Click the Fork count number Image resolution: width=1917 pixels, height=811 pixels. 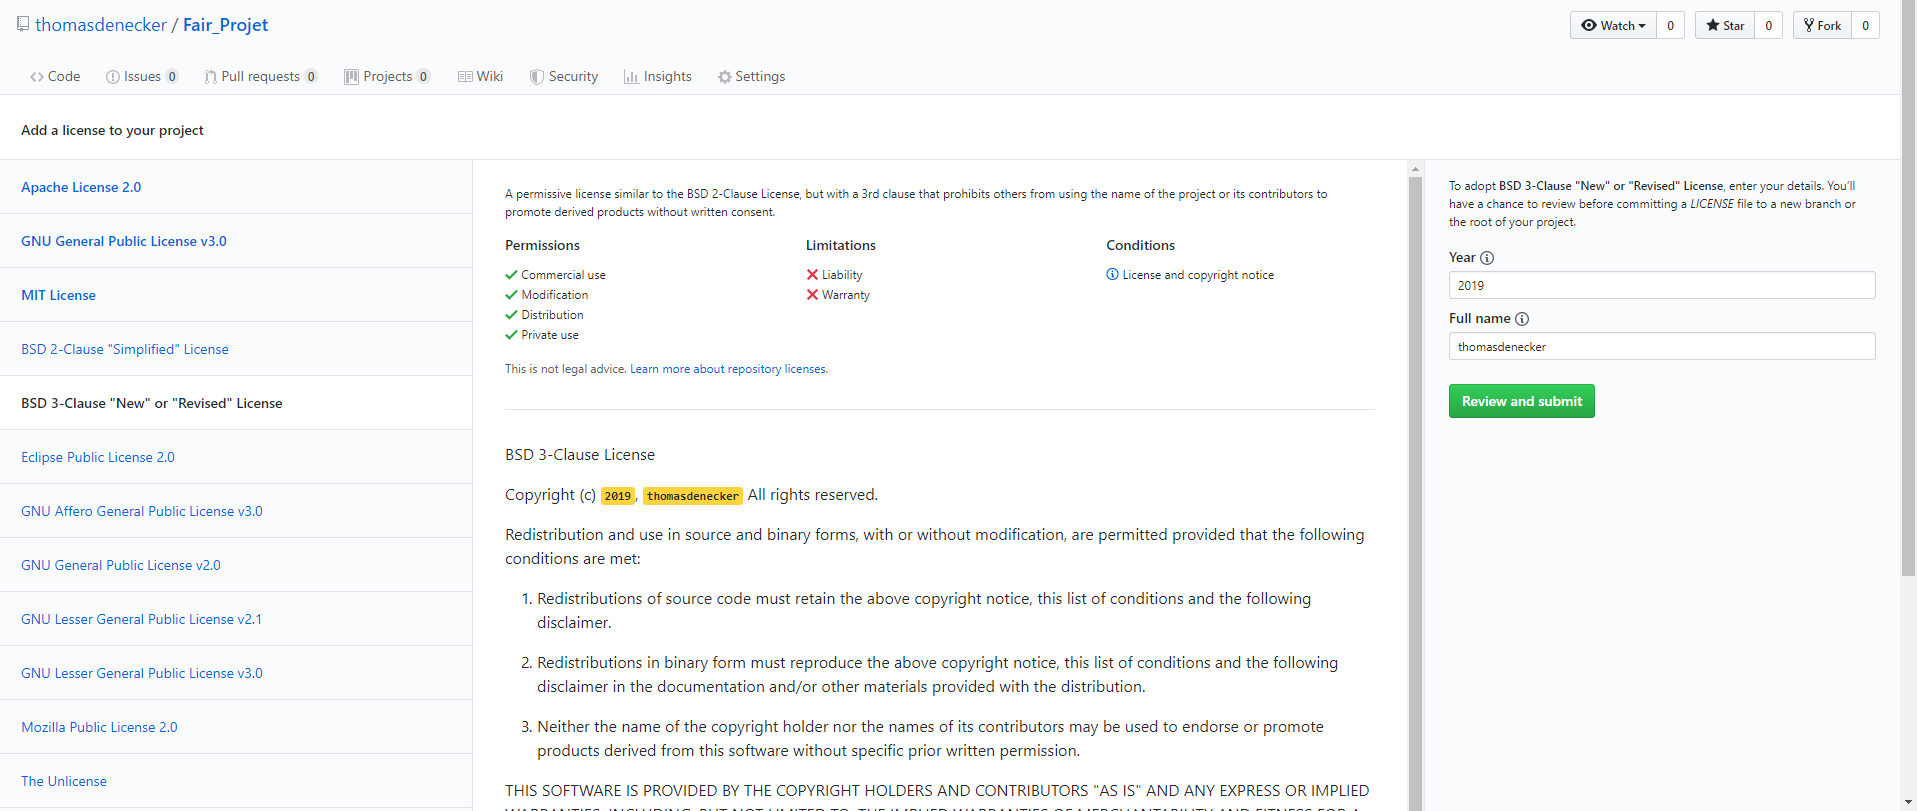(x=1865, y=26)
